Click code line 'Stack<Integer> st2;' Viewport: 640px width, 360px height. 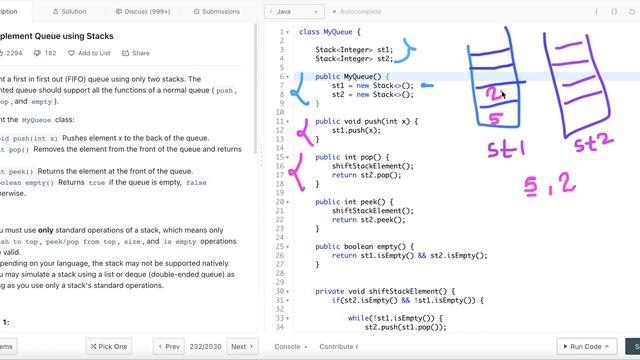(354, 59)
